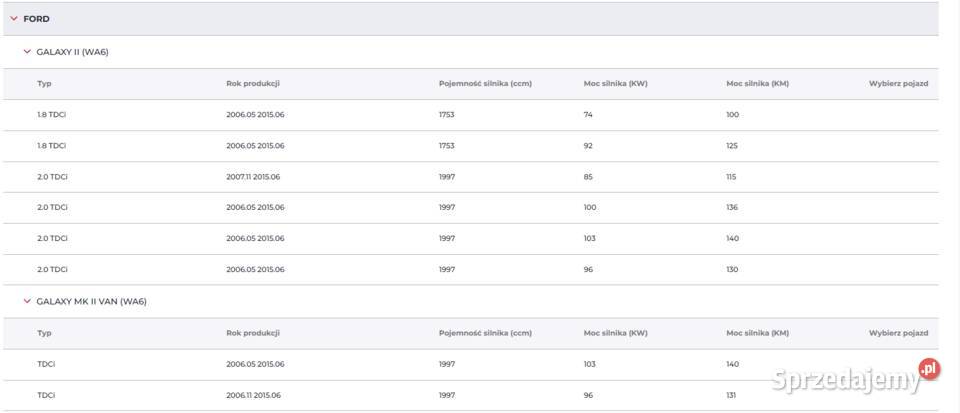Select the 2.0 TDCi row with 85 KW
Image resolution: width=960 pixels, height=413 pixels.
470,177
